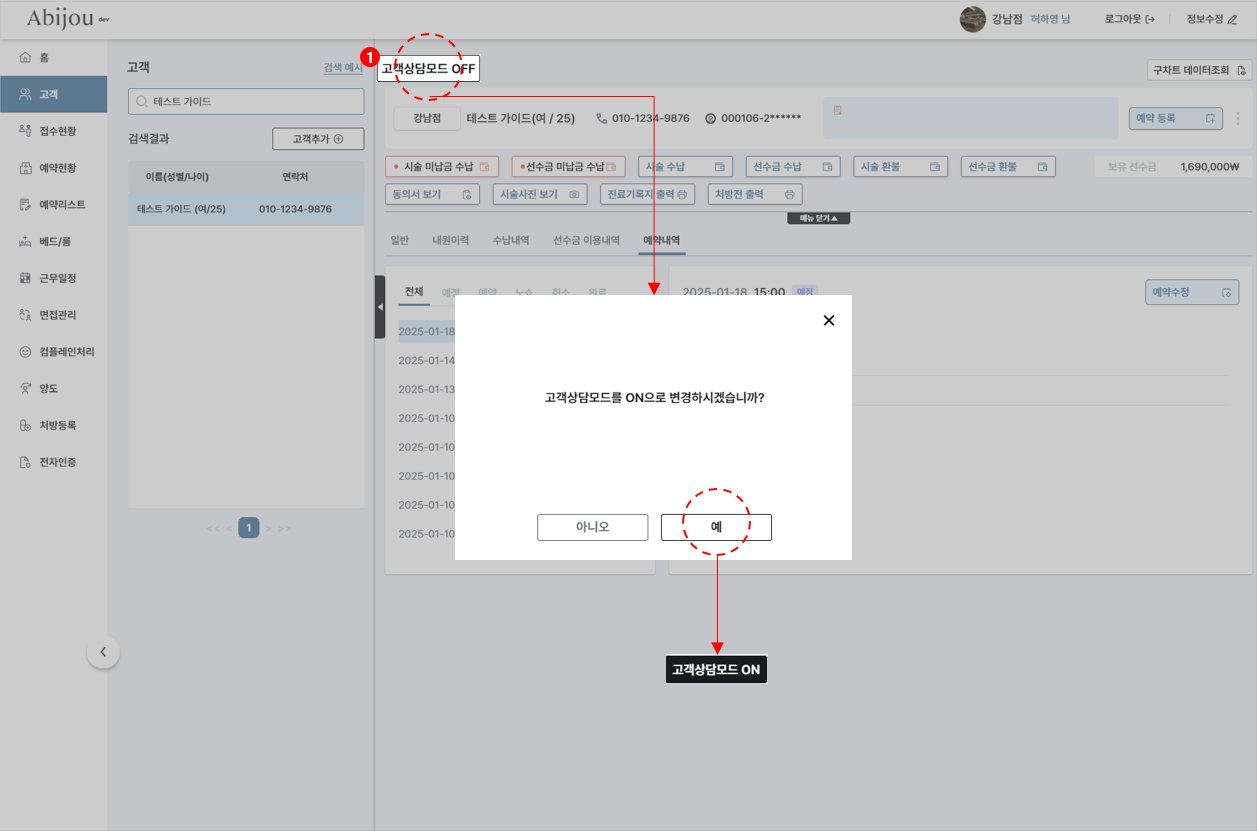The height and width of the screenshot is (831, 1257).
Task: Click 선수금 미납금 수납 button
Action: click(x=568, y=167)
